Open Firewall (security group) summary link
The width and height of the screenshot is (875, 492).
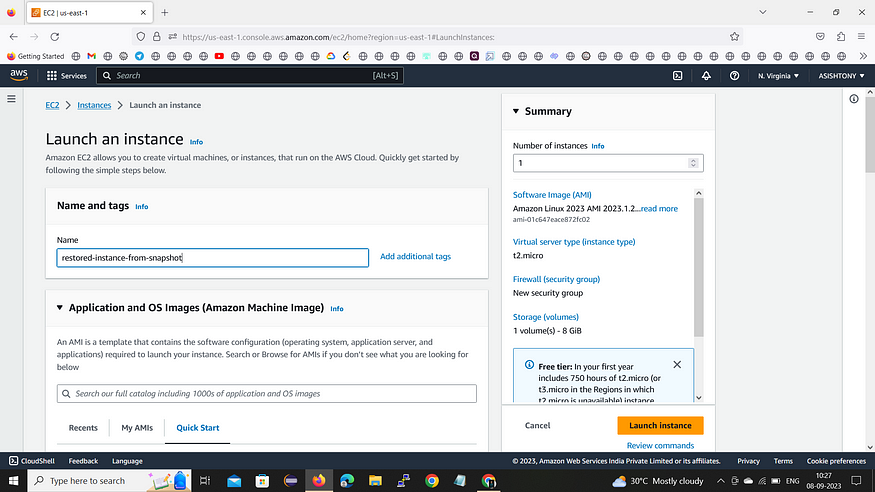click(556, 279)
